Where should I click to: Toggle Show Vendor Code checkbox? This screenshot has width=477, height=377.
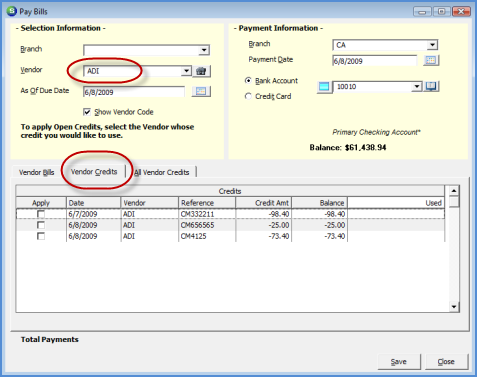click(x=87, y=112)
